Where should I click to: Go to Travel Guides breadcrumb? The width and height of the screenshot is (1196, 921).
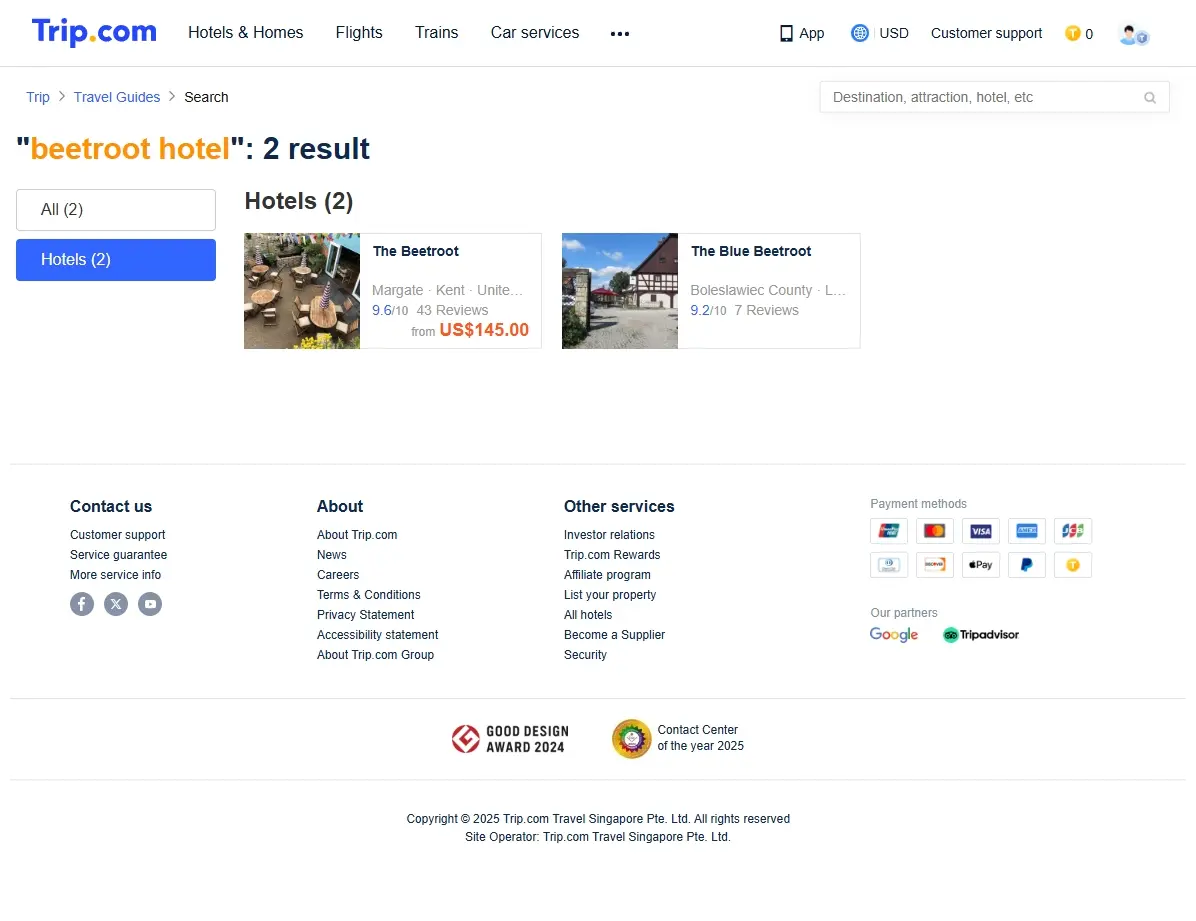pos(117,97)
